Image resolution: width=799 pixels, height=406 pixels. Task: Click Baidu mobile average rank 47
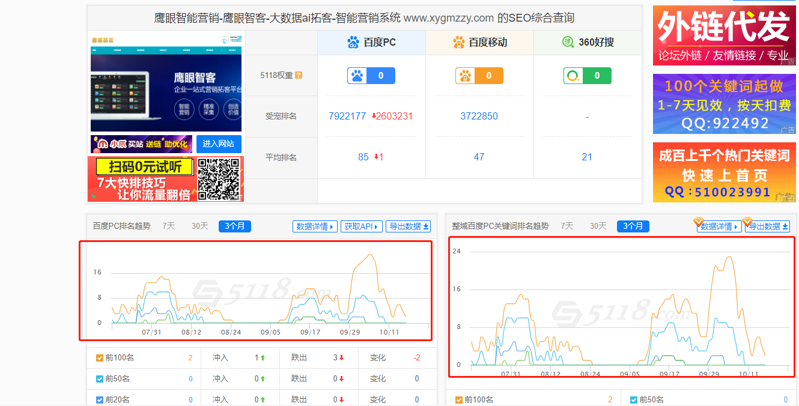[x=479, y=157]
